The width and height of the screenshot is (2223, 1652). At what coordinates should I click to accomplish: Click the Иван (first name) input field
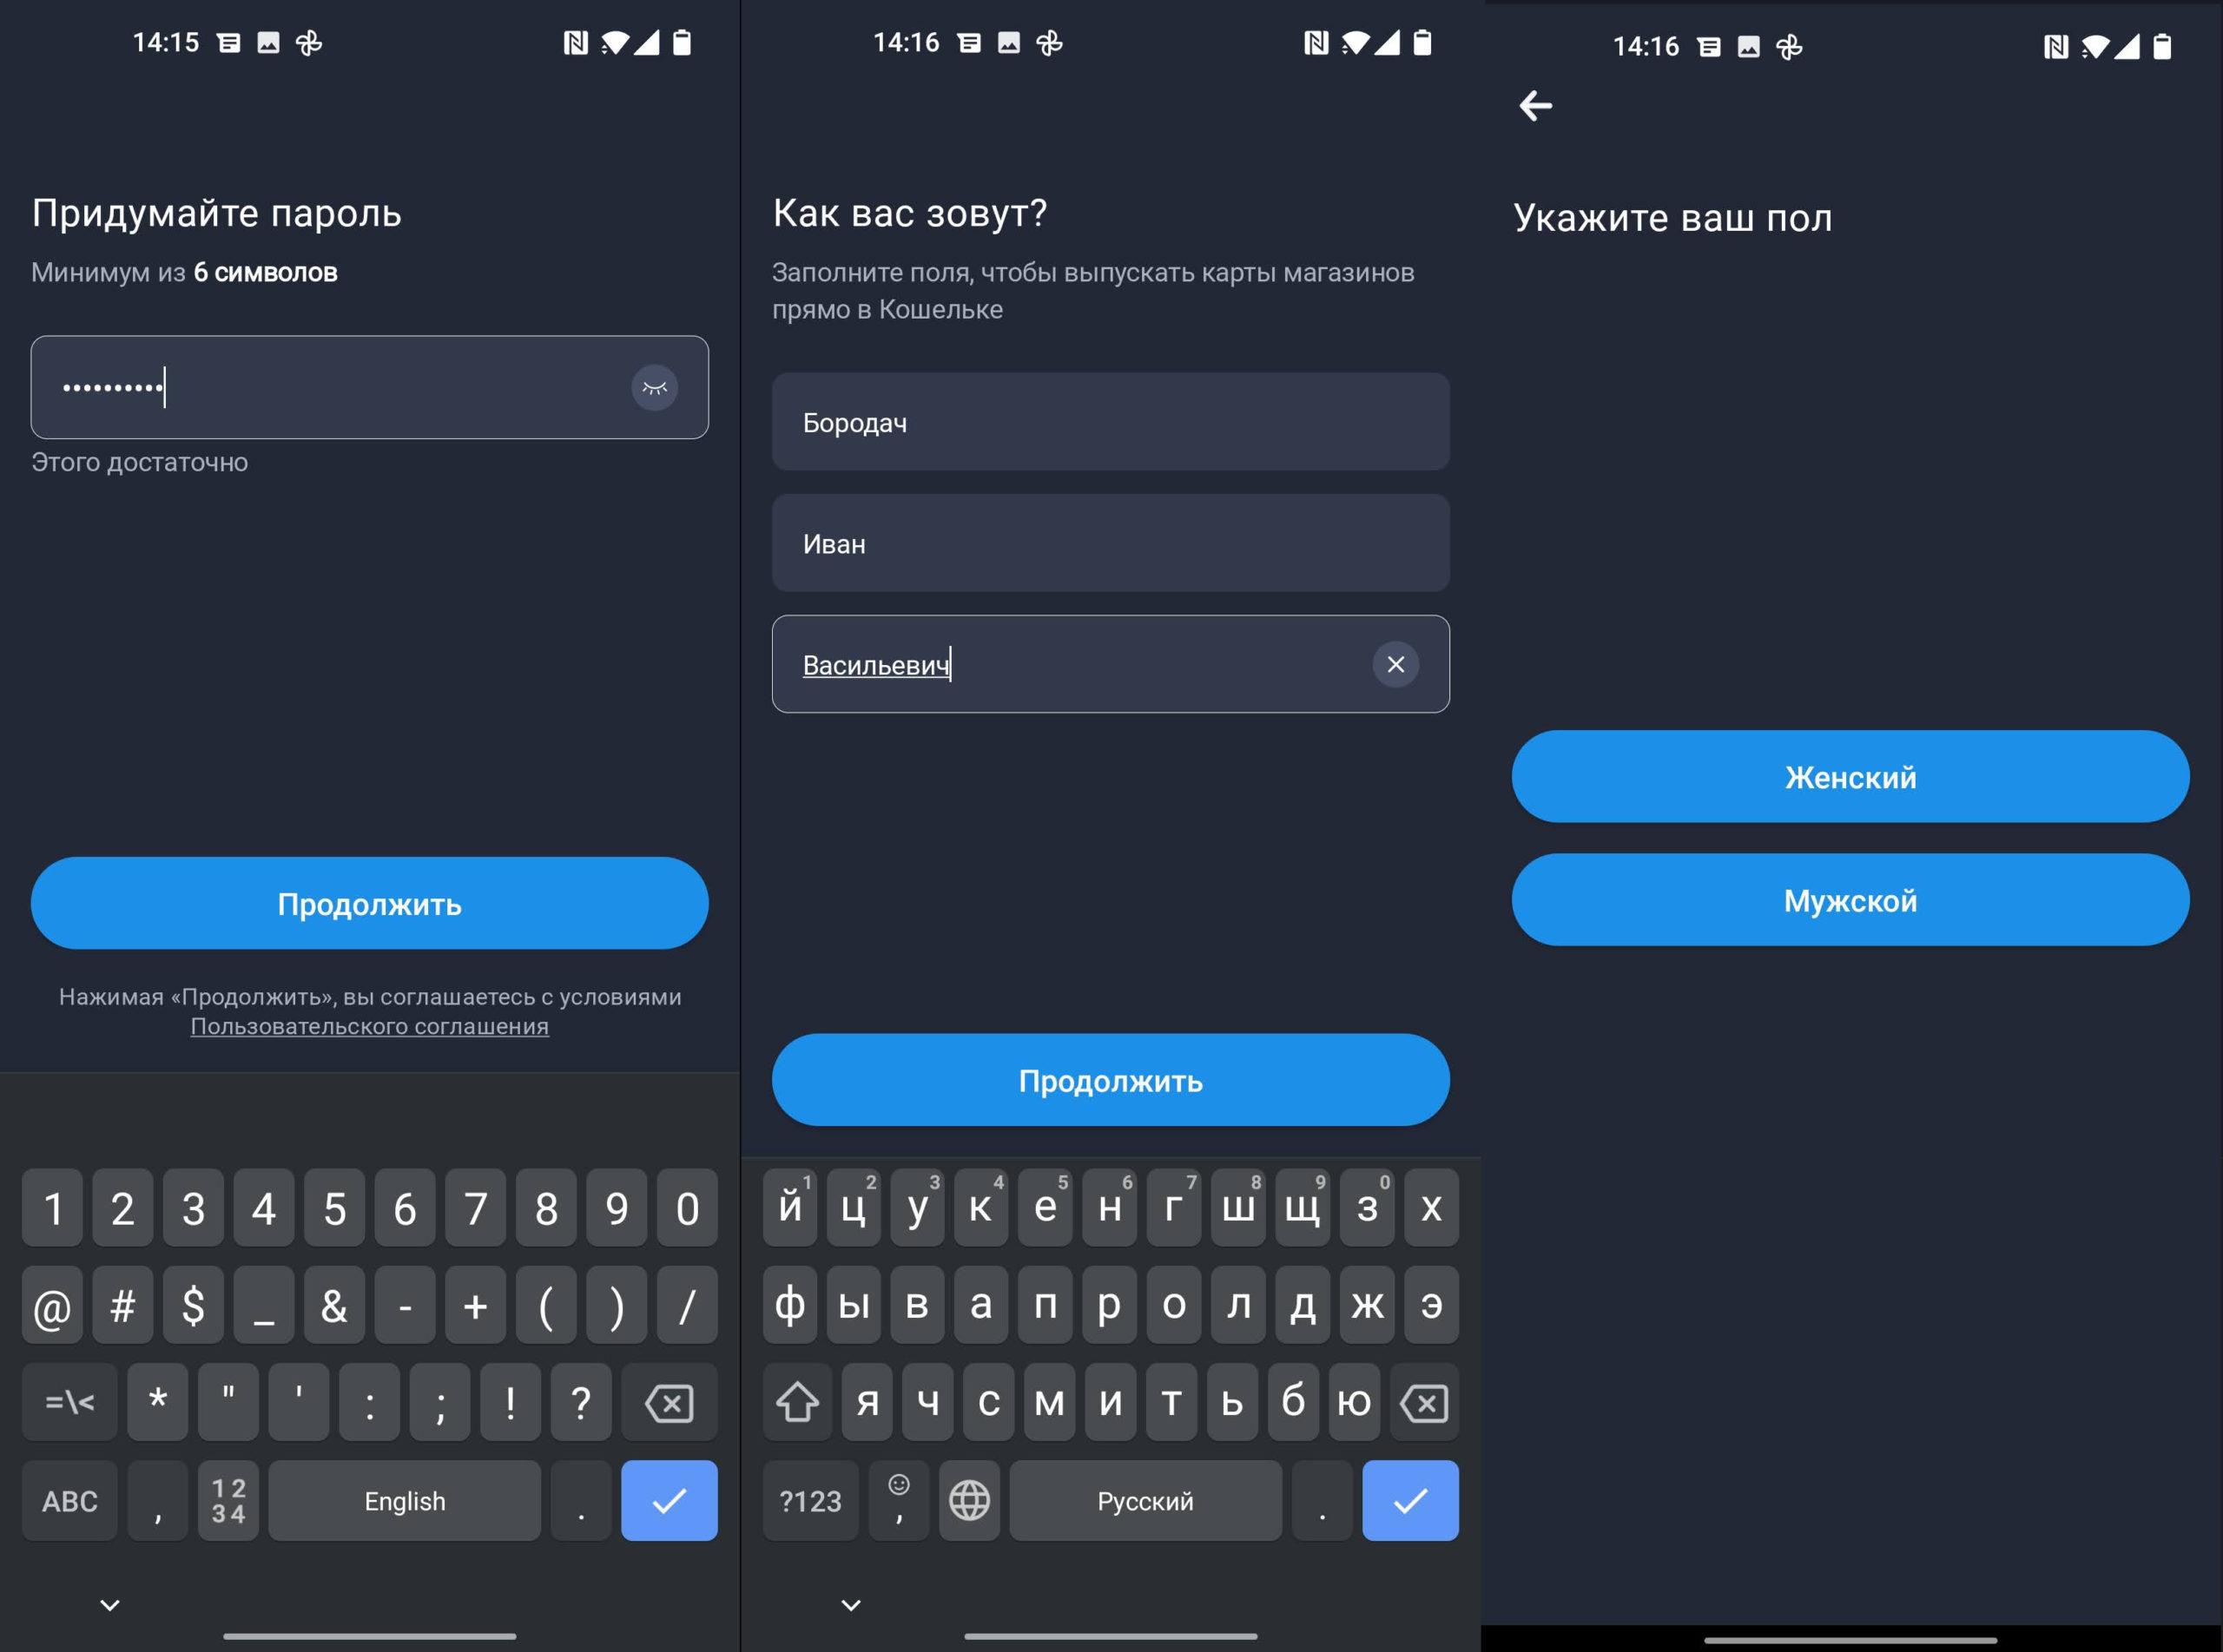coord(1111,543)
